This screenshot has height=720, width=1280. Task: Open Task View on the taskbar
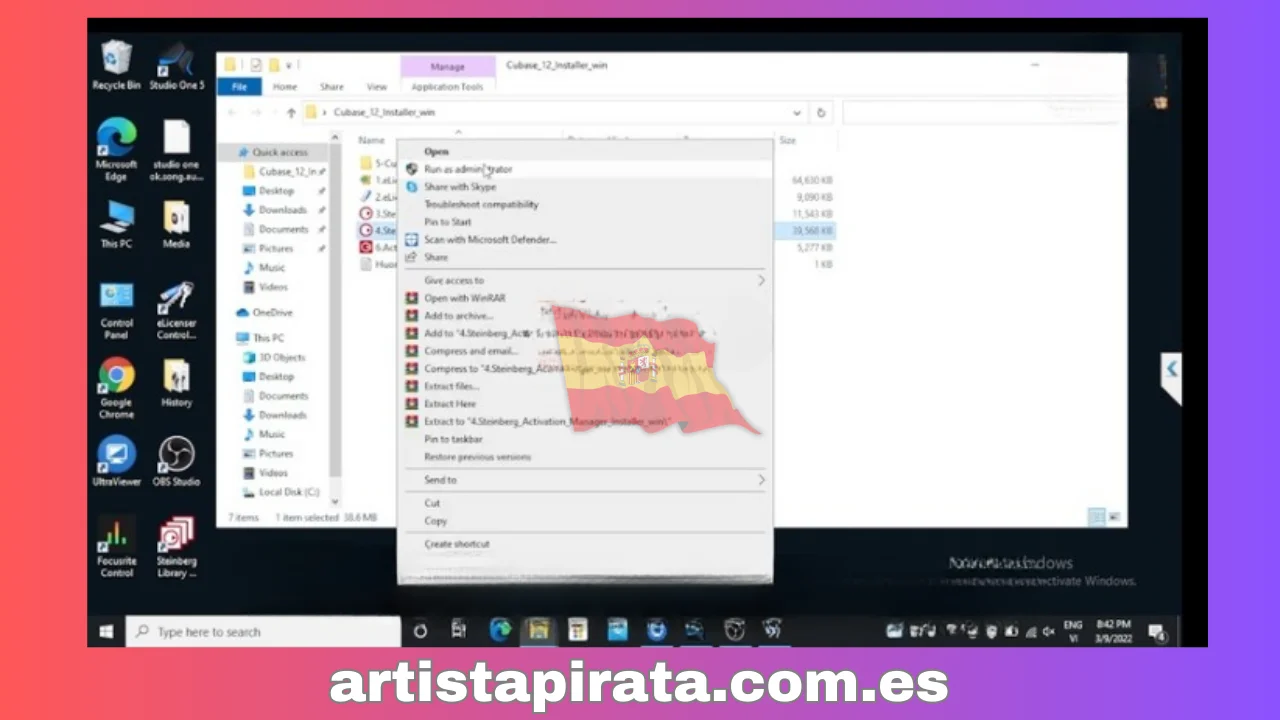[458, 630]
